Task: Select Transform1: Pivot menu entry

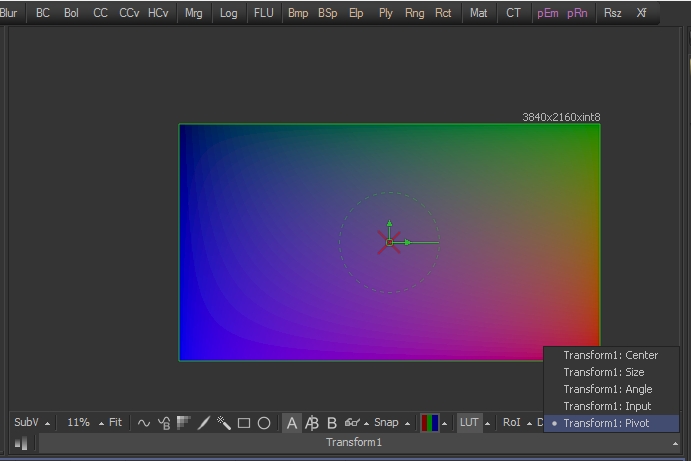Action: pos(611,424)
